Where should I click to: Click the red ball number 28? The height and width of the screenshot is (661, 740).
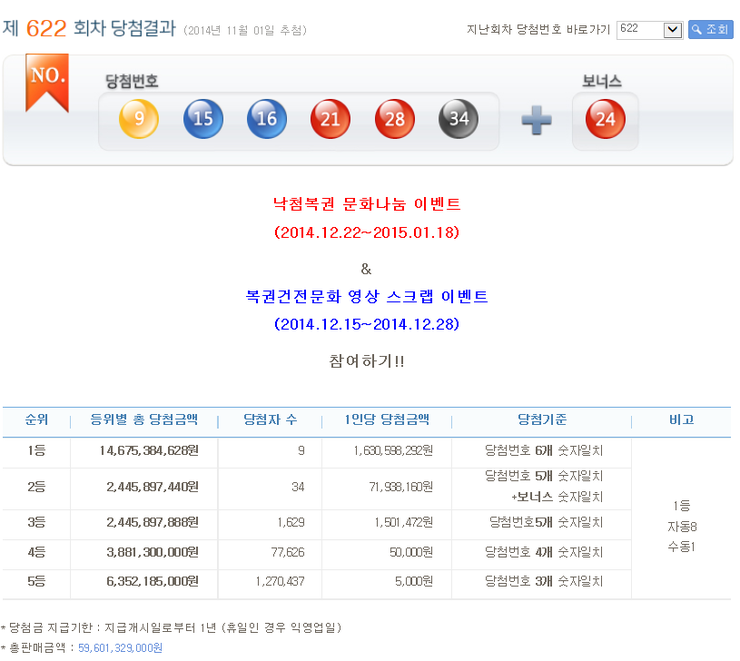click(x=395, y=118)
